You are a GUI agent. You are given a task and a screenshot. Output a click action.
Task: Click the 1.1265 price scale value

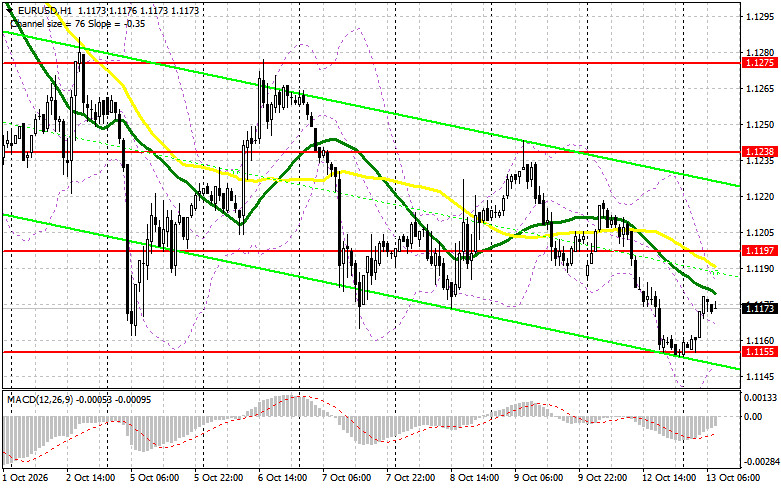[760, 89]
